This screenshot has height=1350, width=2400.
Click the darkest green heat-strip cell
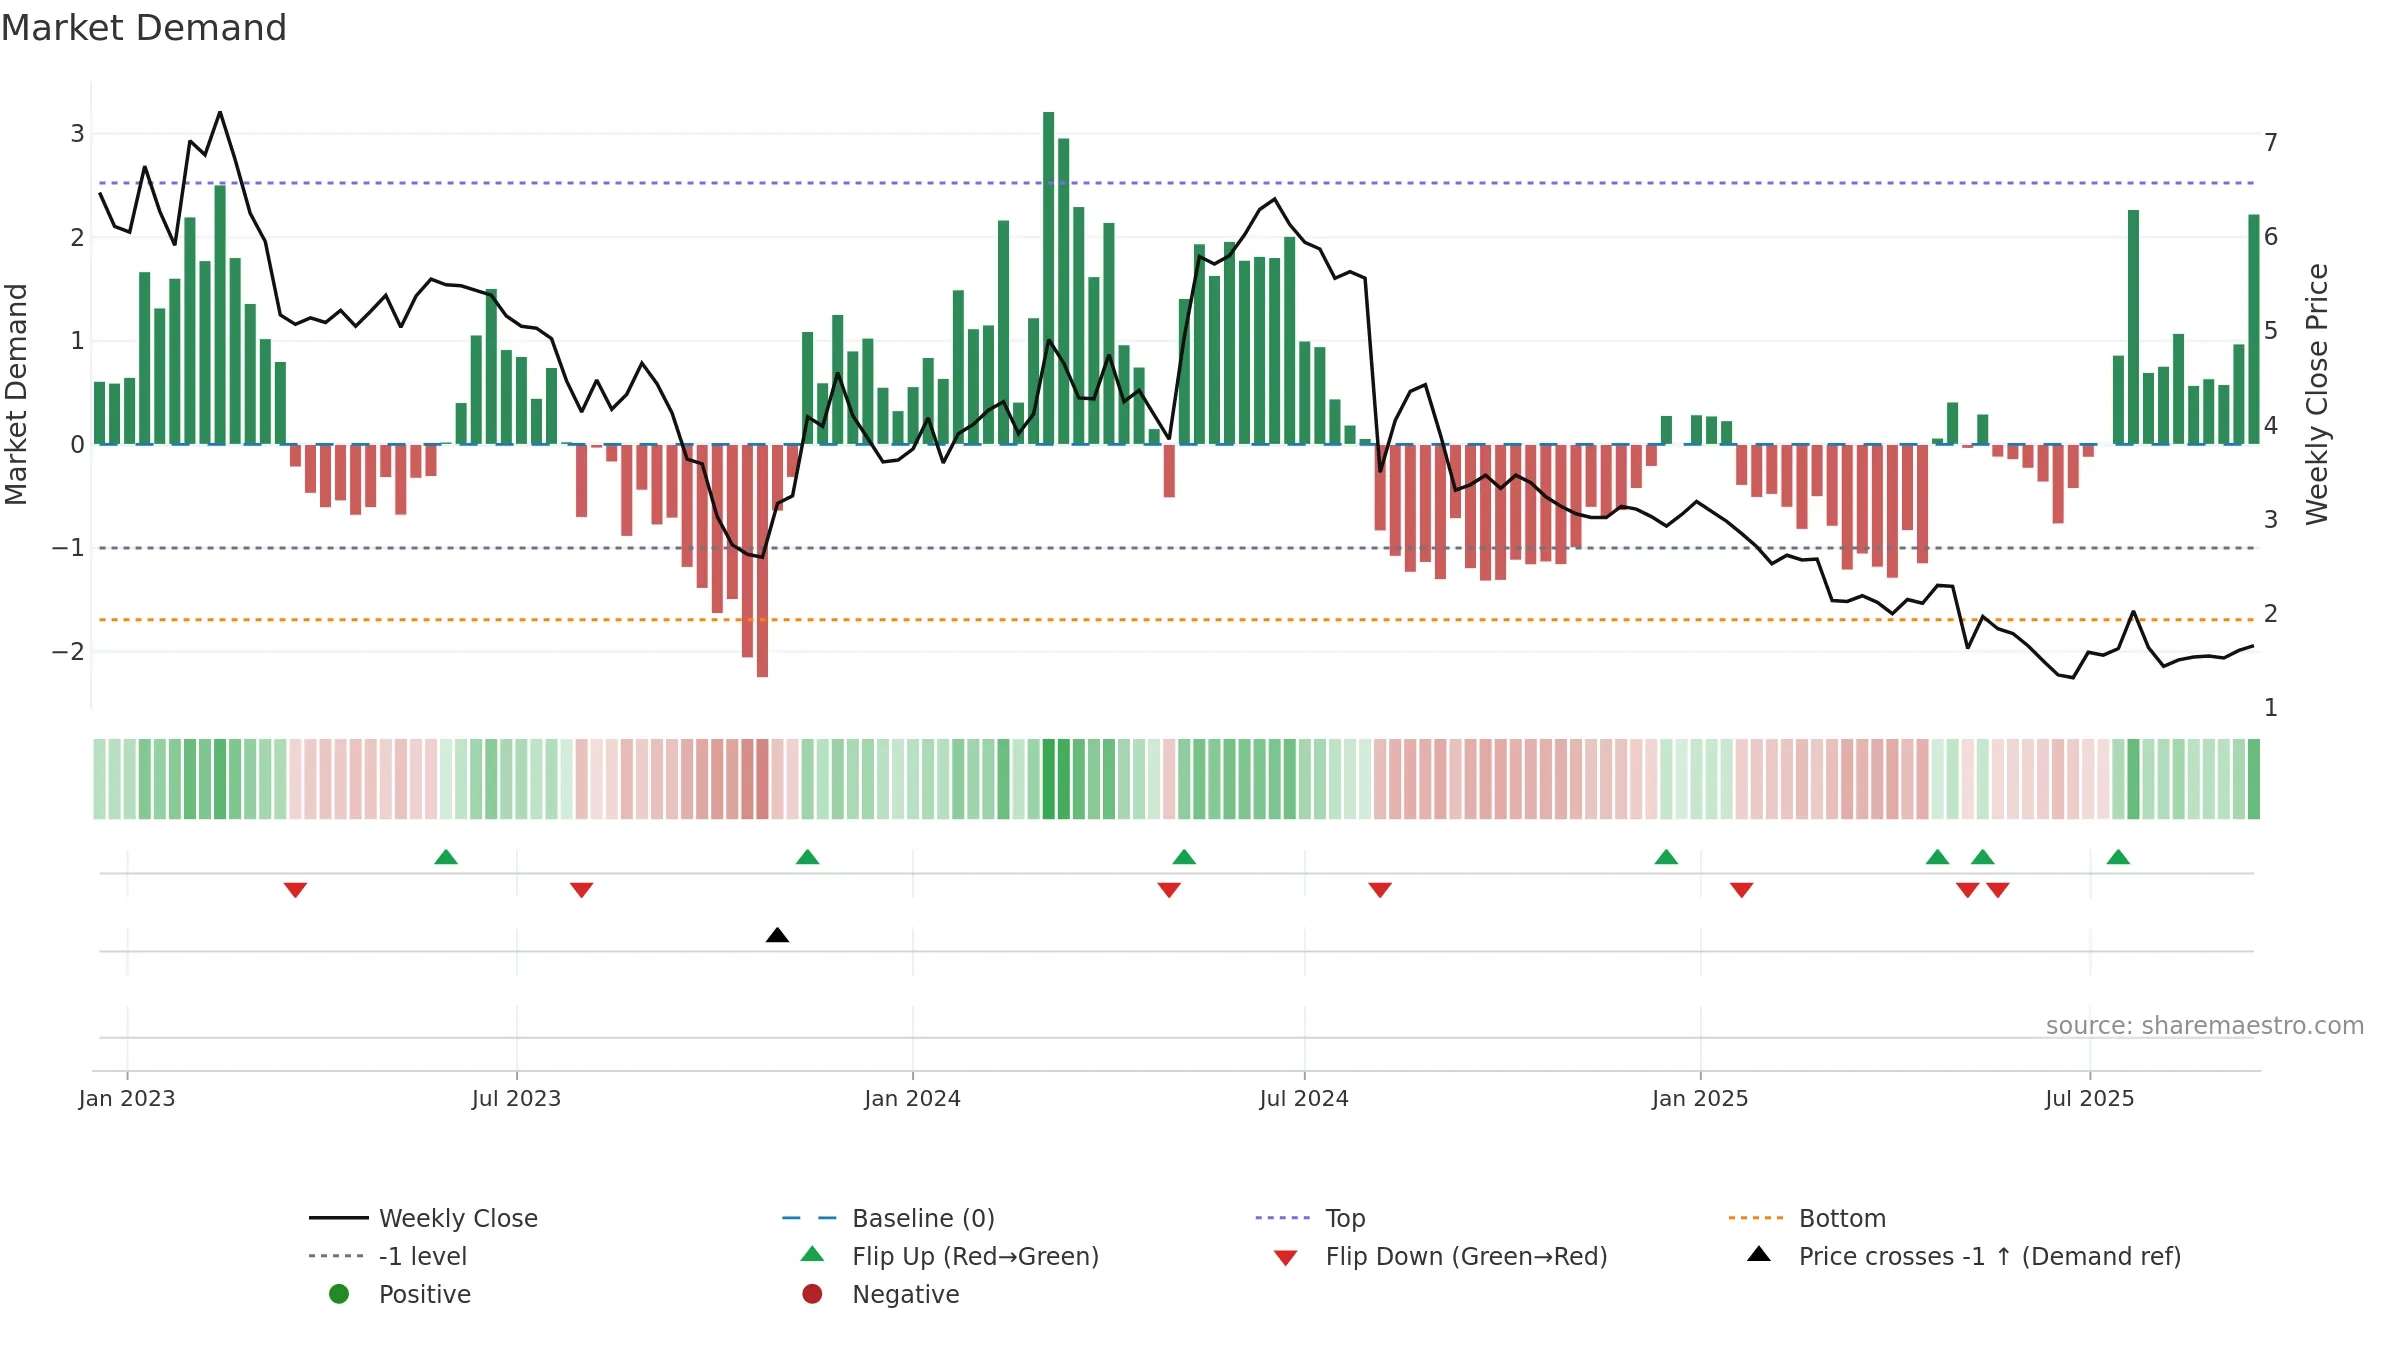(1048, 779)
